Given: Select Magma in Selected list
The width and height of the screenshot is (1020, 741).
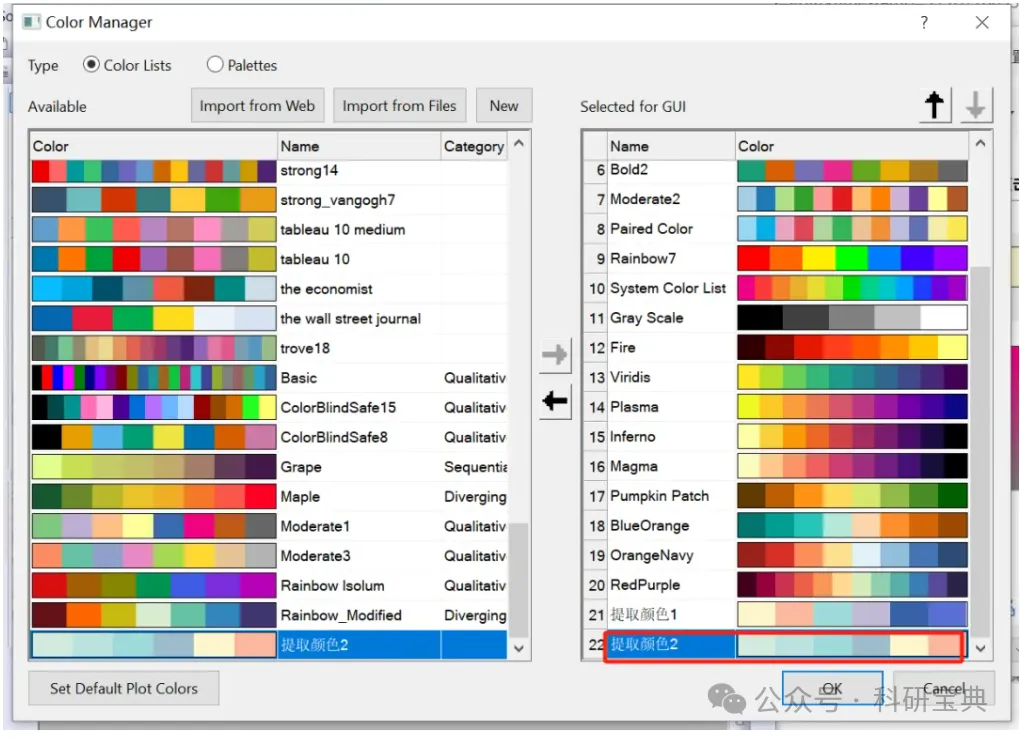Looking at the screenshot, I should coord(634,466).
